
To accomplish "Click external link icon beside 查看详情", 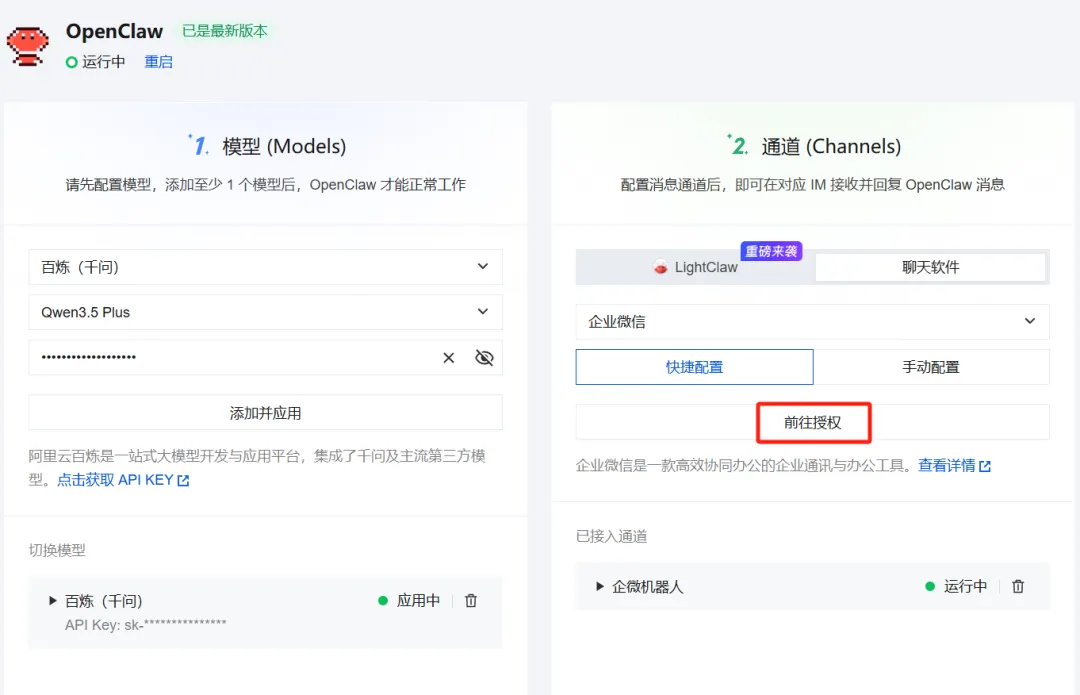I will (985, 466).
